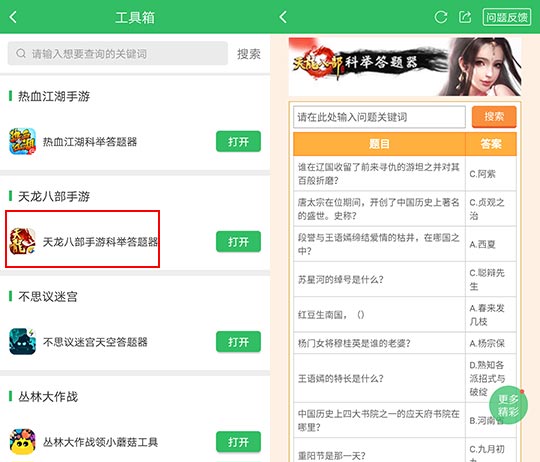The height and width of the screenshot is (462, 540).
Task: Select answer C.阿紫
Action: coord(482,174)
